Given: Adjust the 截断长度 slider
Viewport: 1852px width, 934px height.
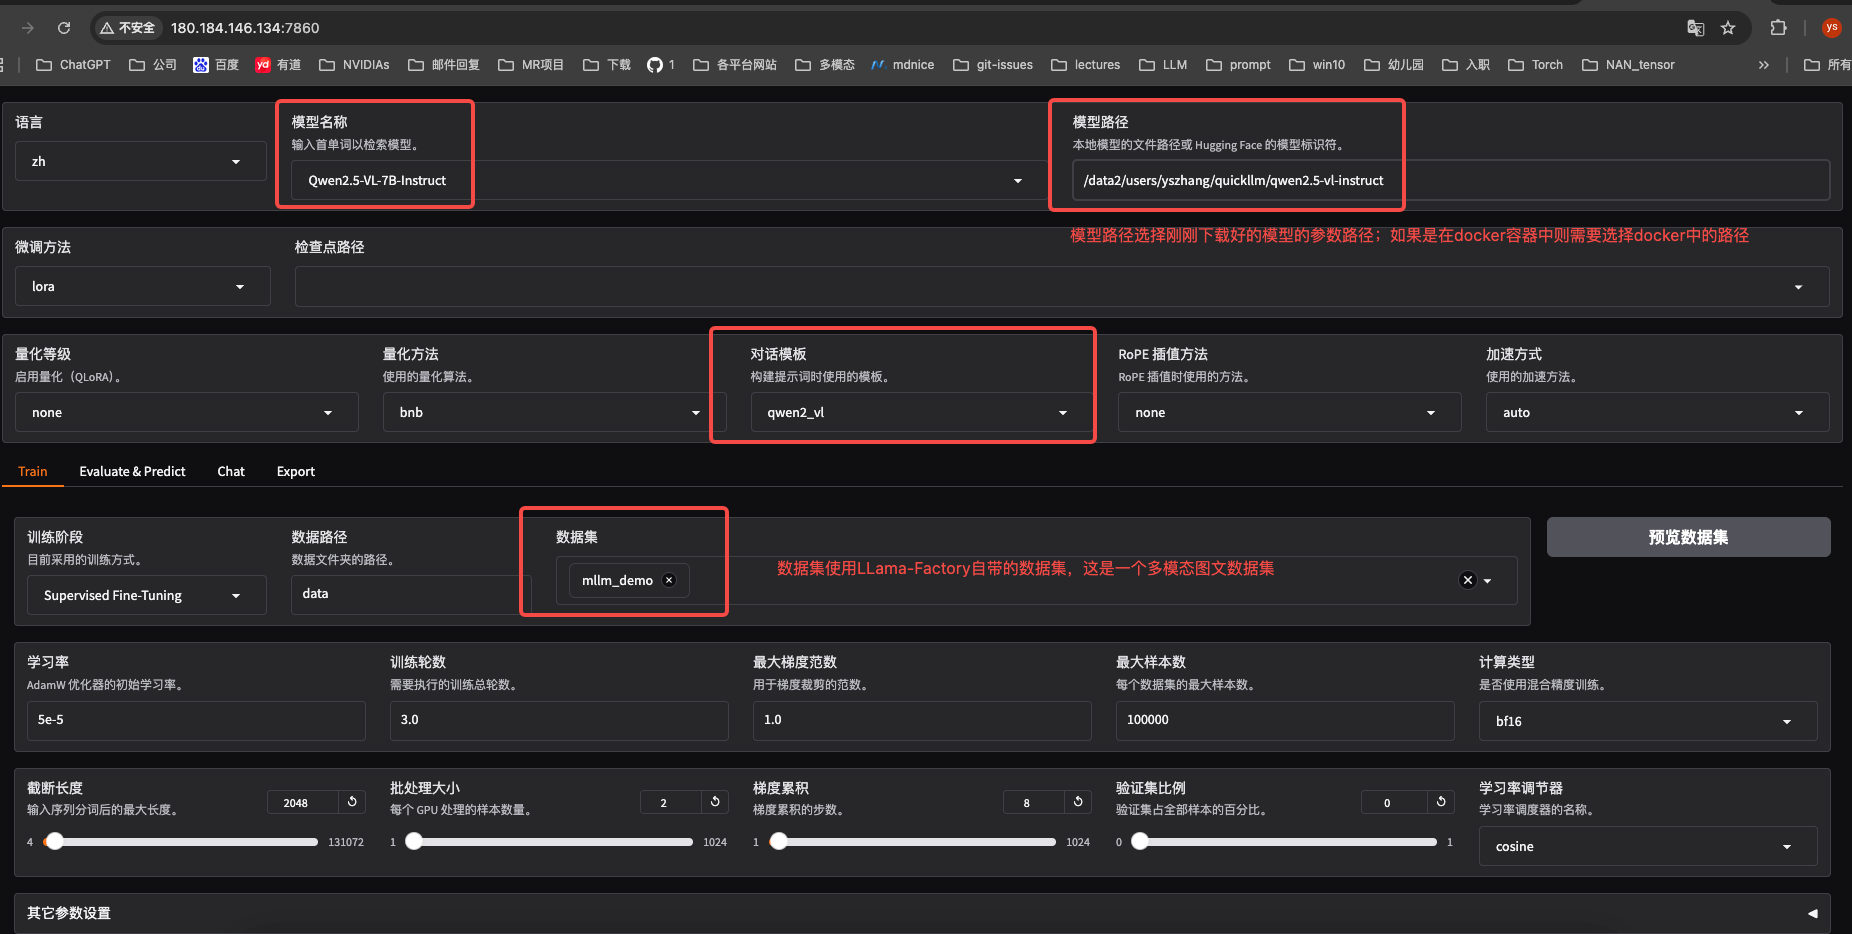Looking at the screenshot, I should [181, 842].
